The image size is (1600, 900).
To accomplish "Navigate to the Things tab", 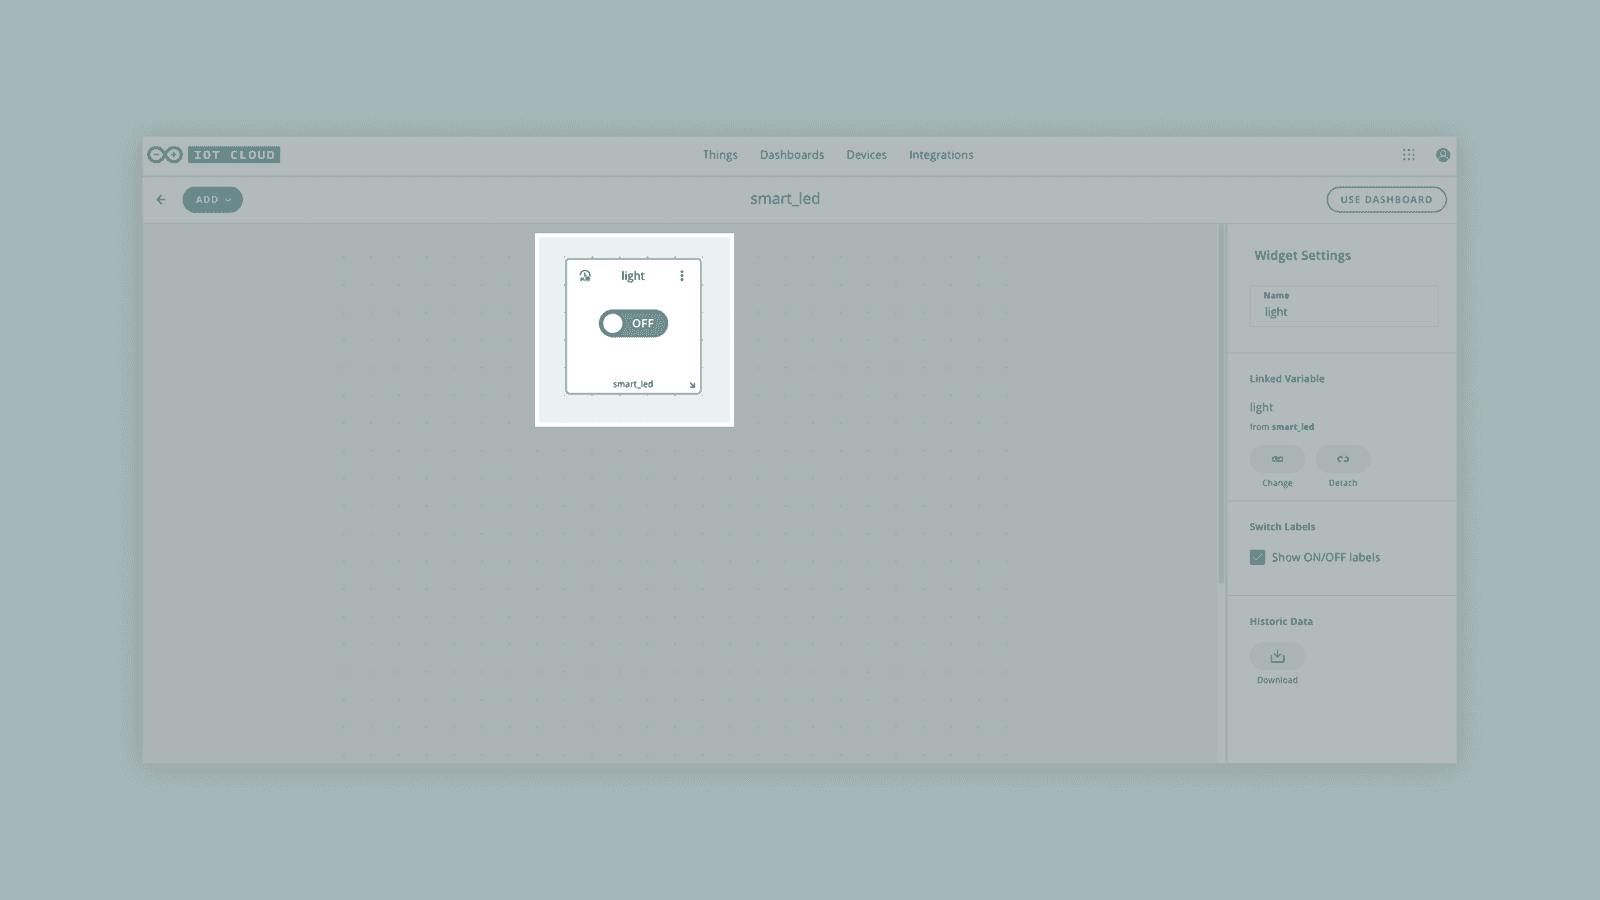I will pyautogui.click(x=720, y=155).
